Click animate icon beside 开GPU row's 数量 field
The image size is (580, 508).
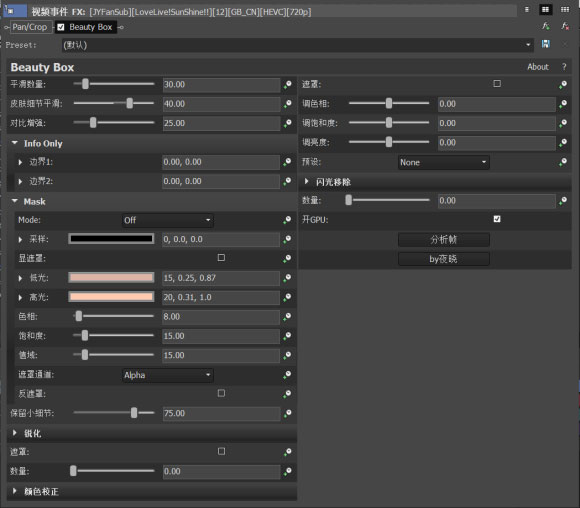(x=563, y=201)
